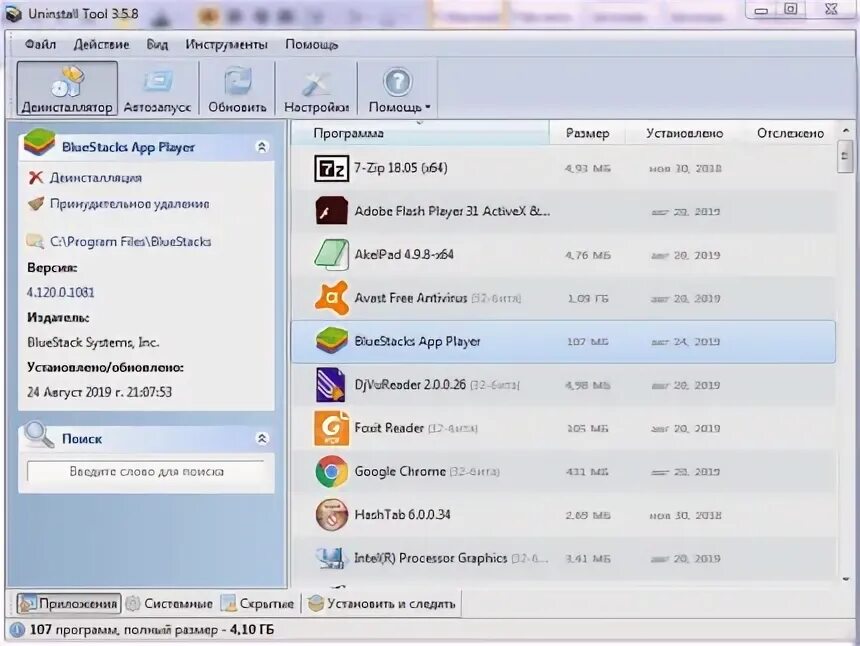Select the row Adobe Flash Player 31 ActiveX
The height and width of the screenshot is (646, 860).
(563, 211)
